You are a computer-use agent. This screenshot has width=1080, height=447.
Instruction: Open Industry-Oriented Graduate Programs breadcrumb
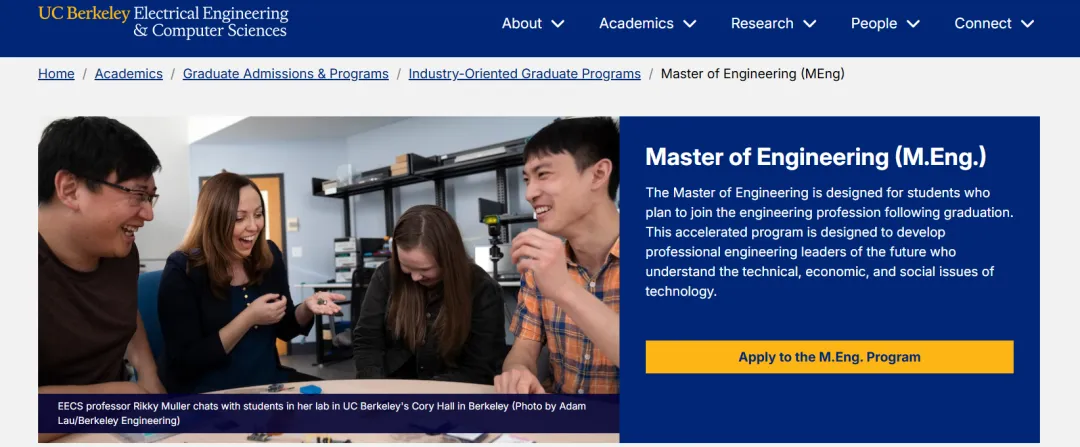(524, 74)
